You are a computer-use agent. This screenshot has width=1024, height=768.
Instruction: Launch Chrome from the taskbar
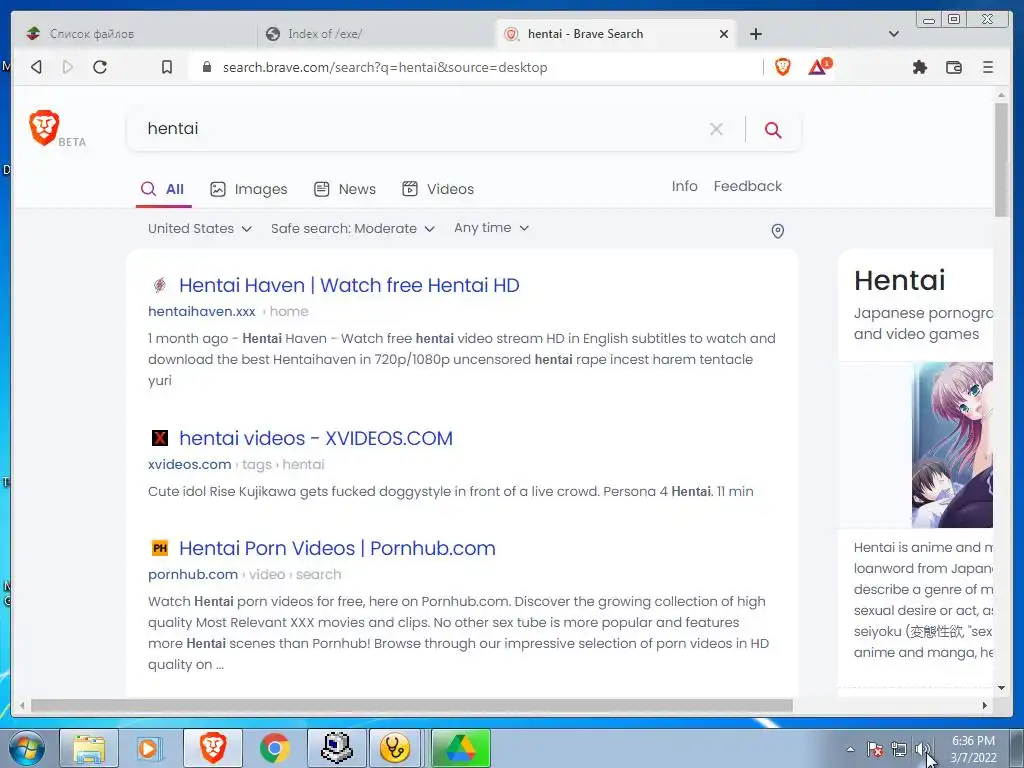tap(275, 748)
